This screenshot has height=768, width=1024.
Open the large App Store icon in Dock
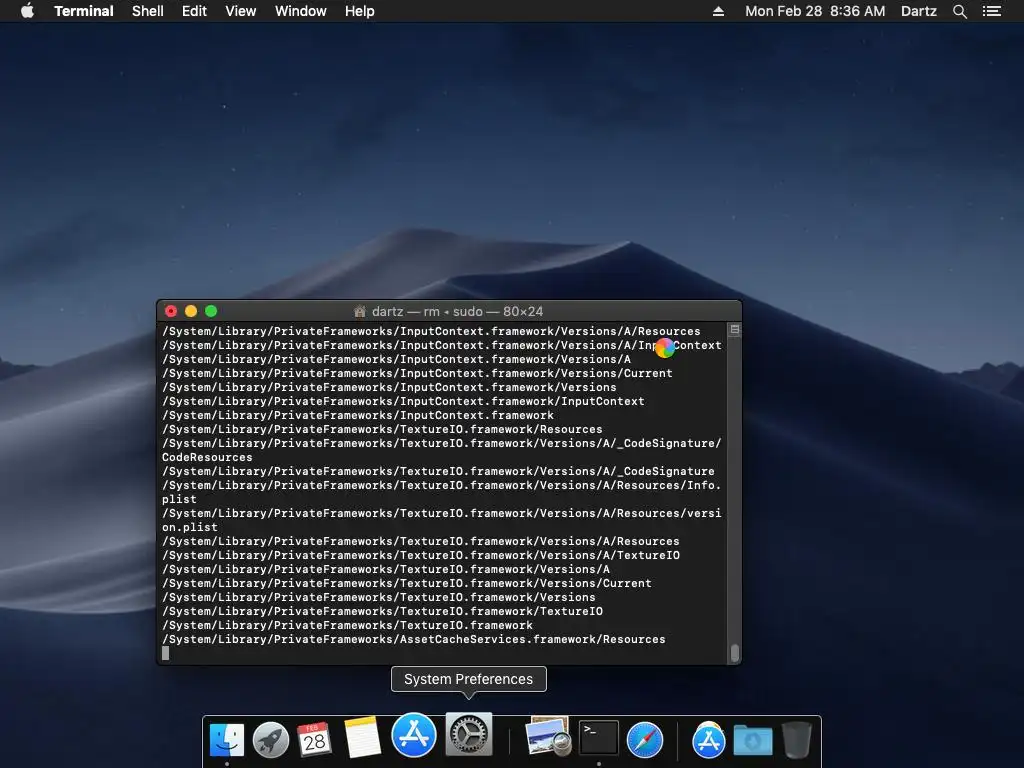[413, 735]
